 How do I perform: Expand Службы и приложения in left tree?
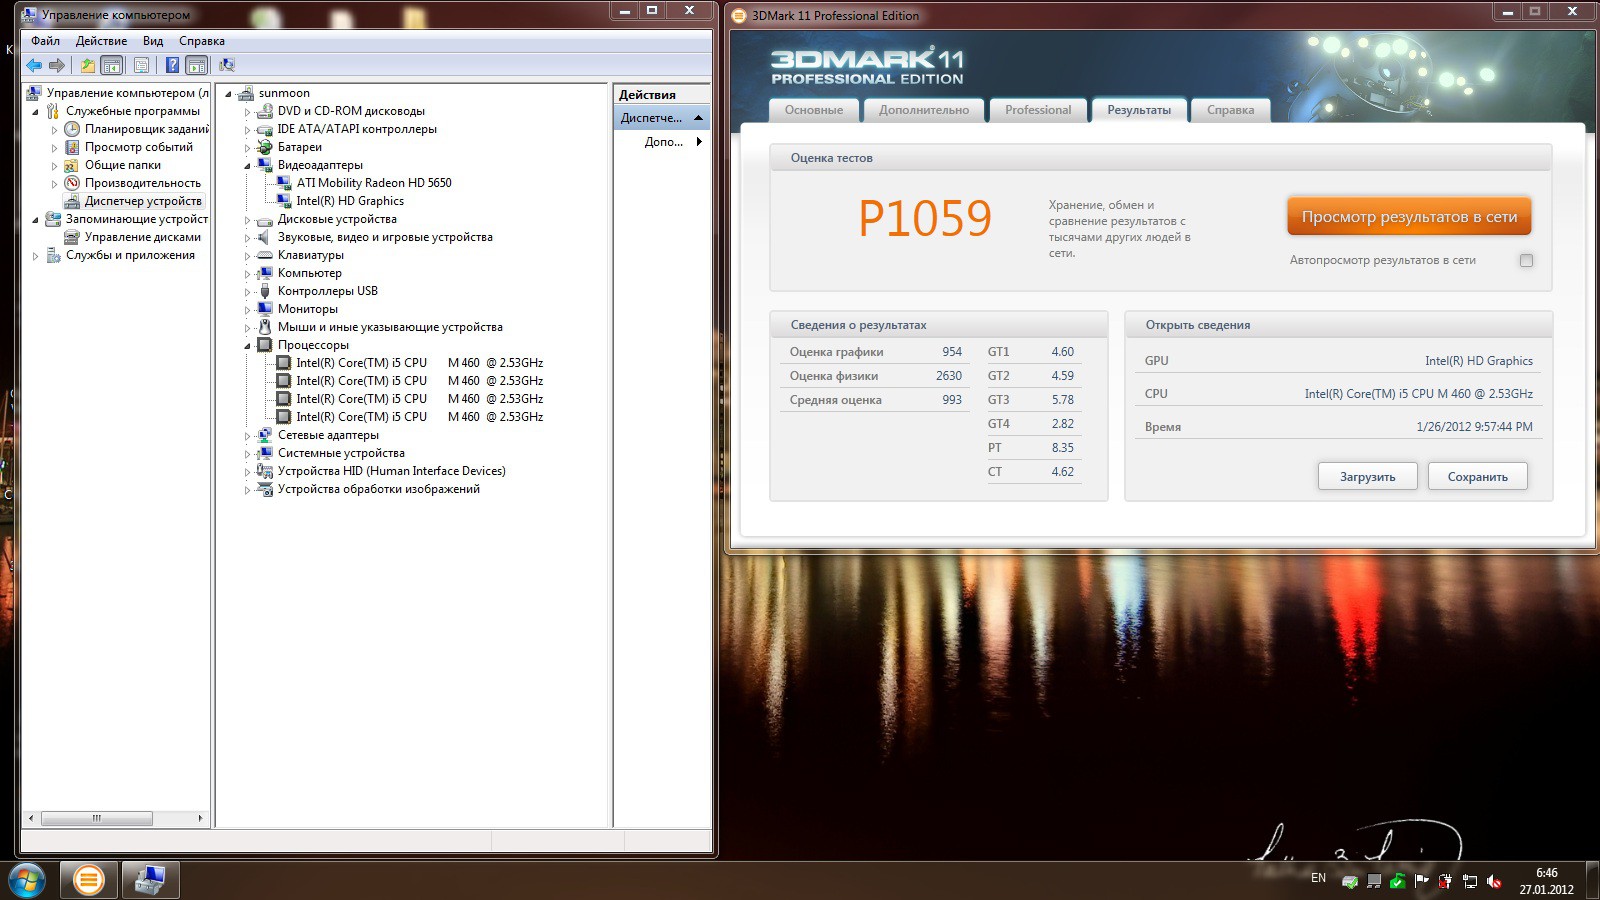click(35, 256)
